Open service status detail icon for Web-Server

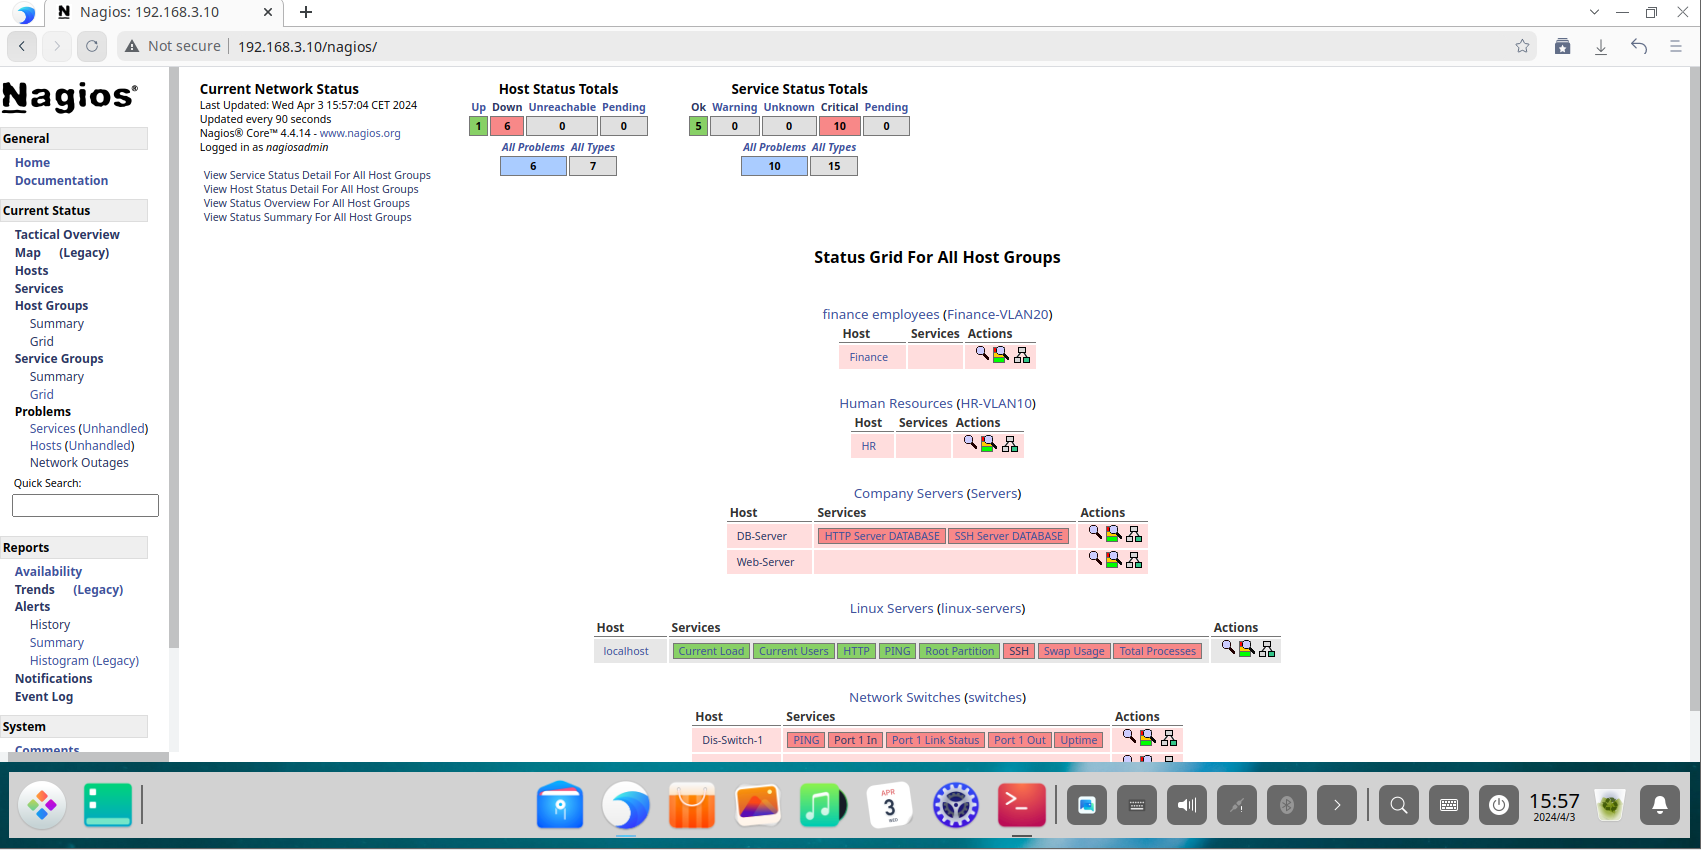point(1114,560)
